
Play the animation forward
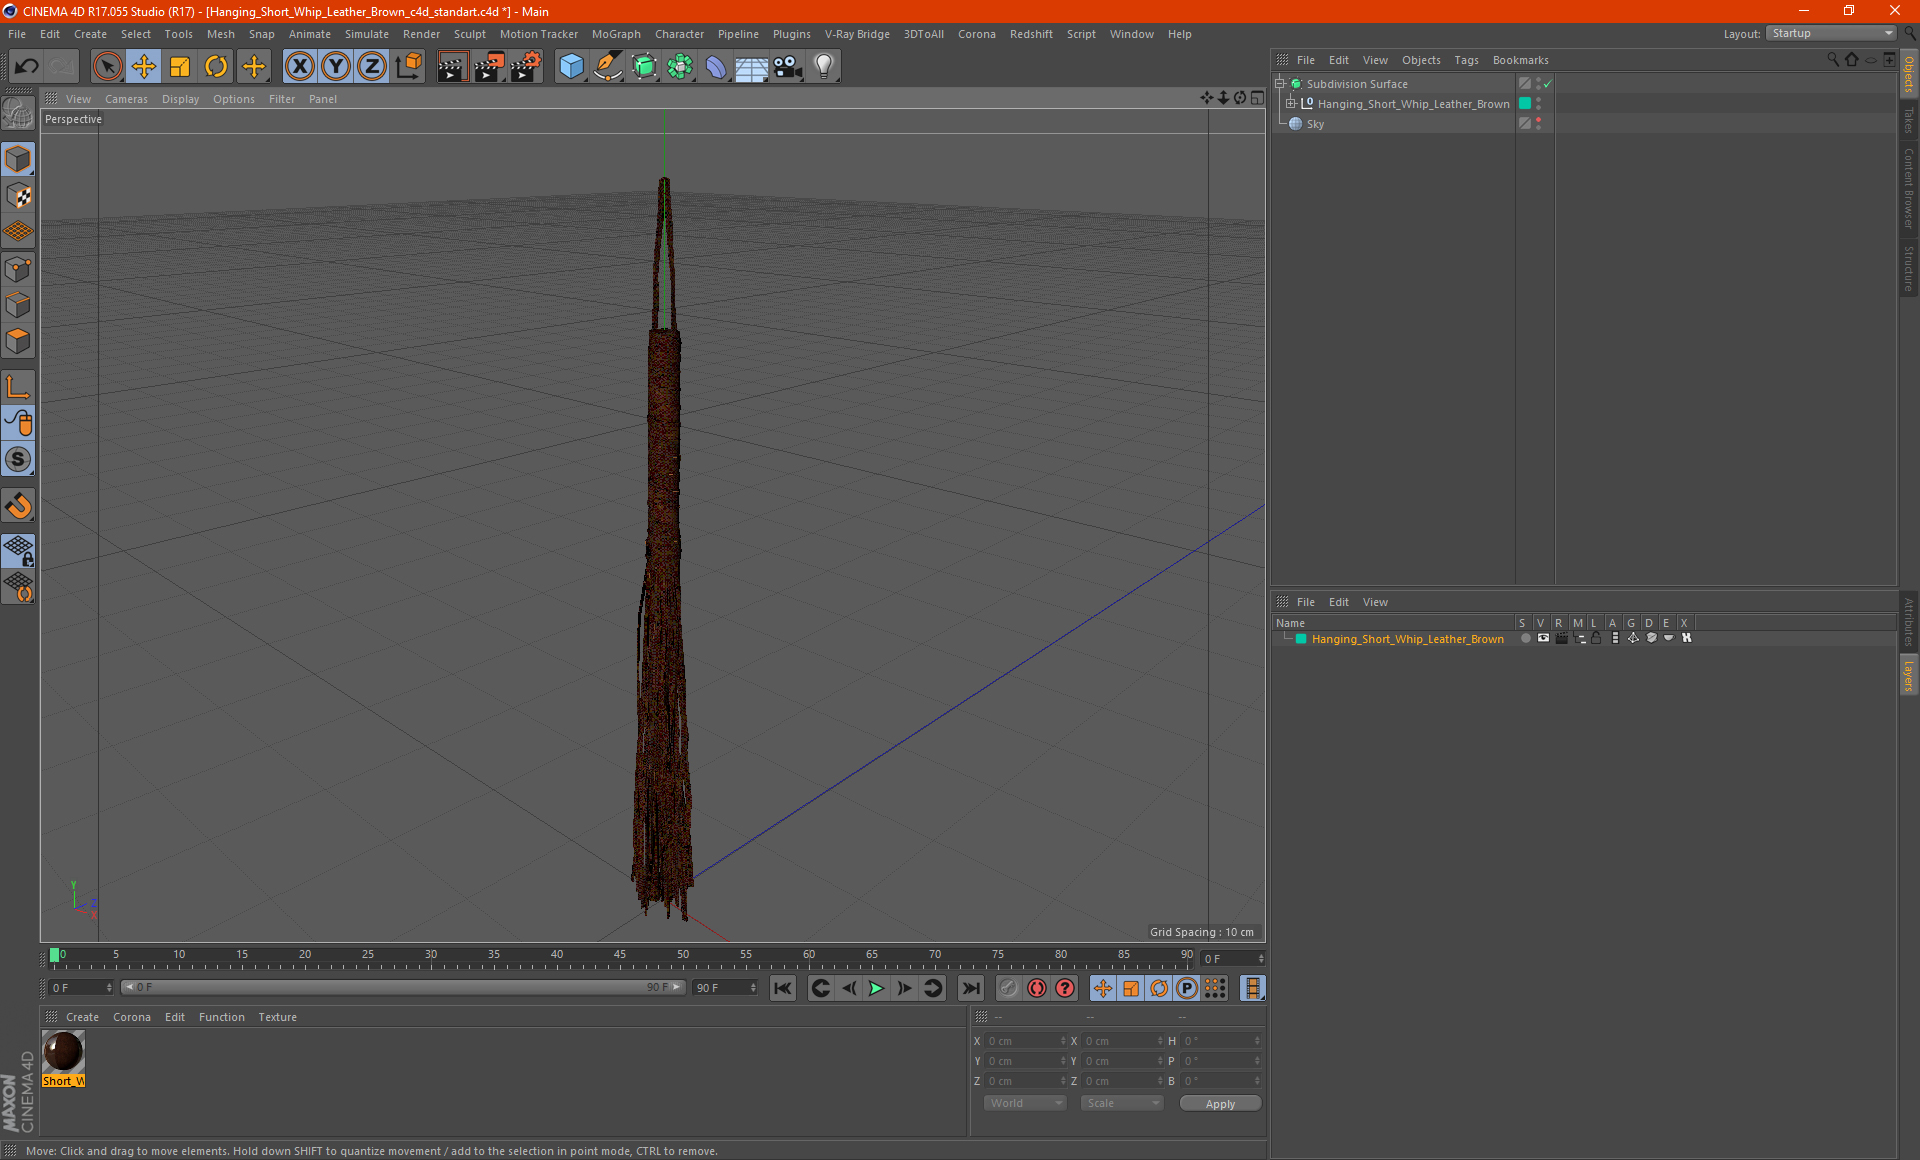click(x=876, y=988)
